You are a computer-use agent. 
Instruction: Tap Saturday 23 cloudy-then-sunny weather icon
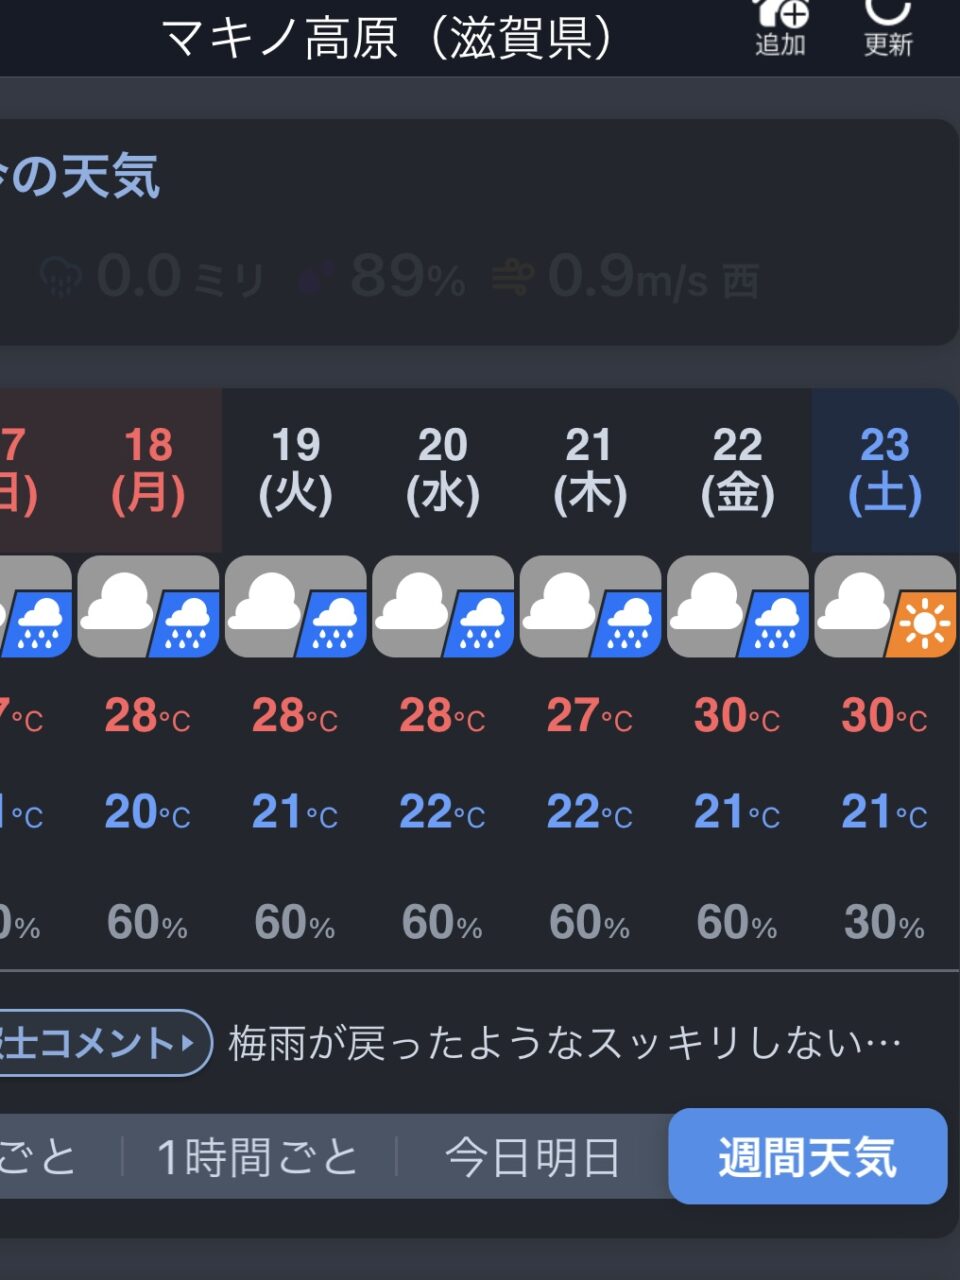(885, 607)
